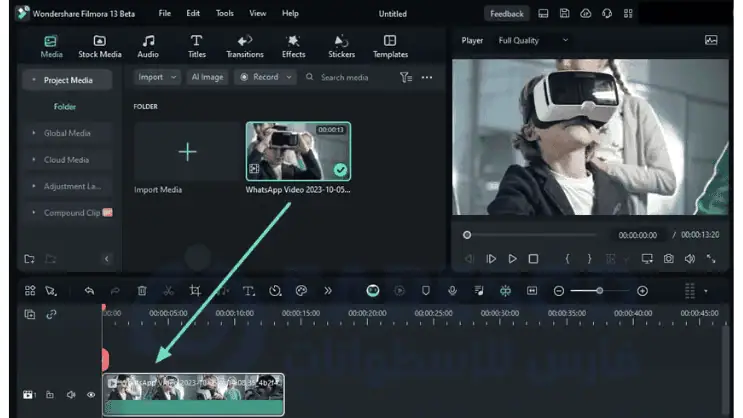Switch to the Transitions tab
The image size is (743, 418).
point(245,46)
